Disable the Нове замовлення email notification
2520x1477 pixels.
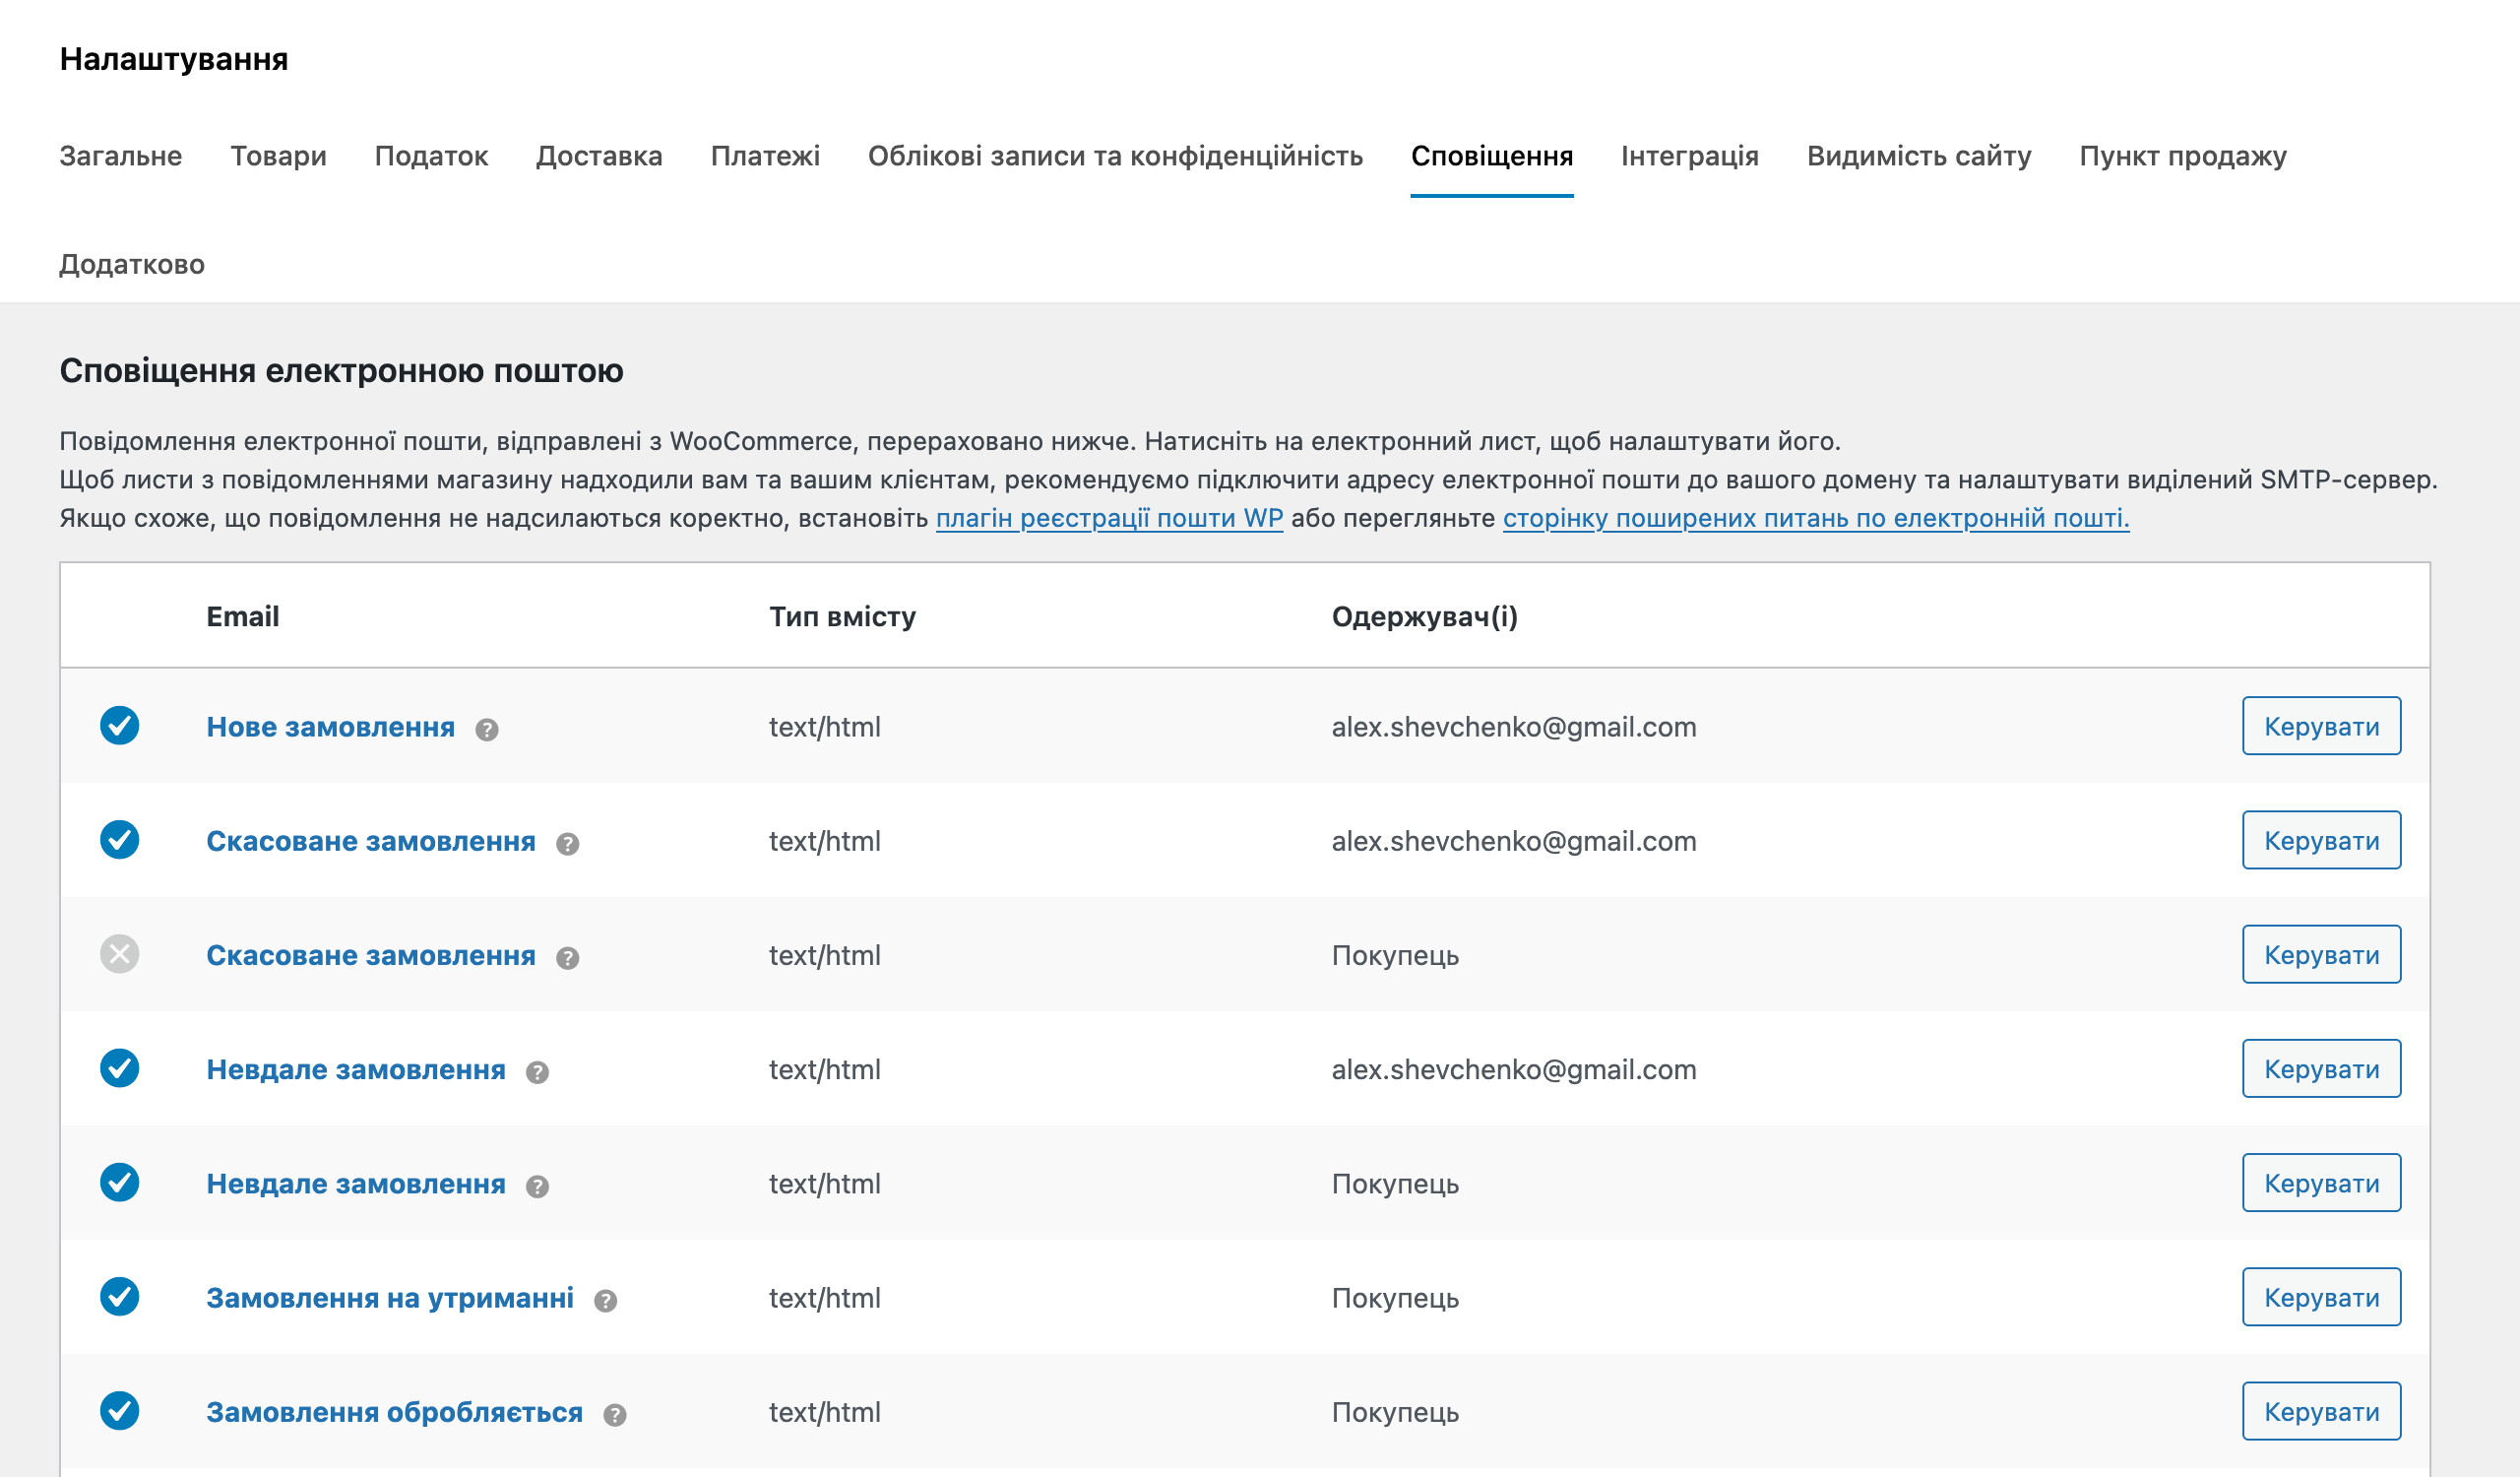point(120,726)
